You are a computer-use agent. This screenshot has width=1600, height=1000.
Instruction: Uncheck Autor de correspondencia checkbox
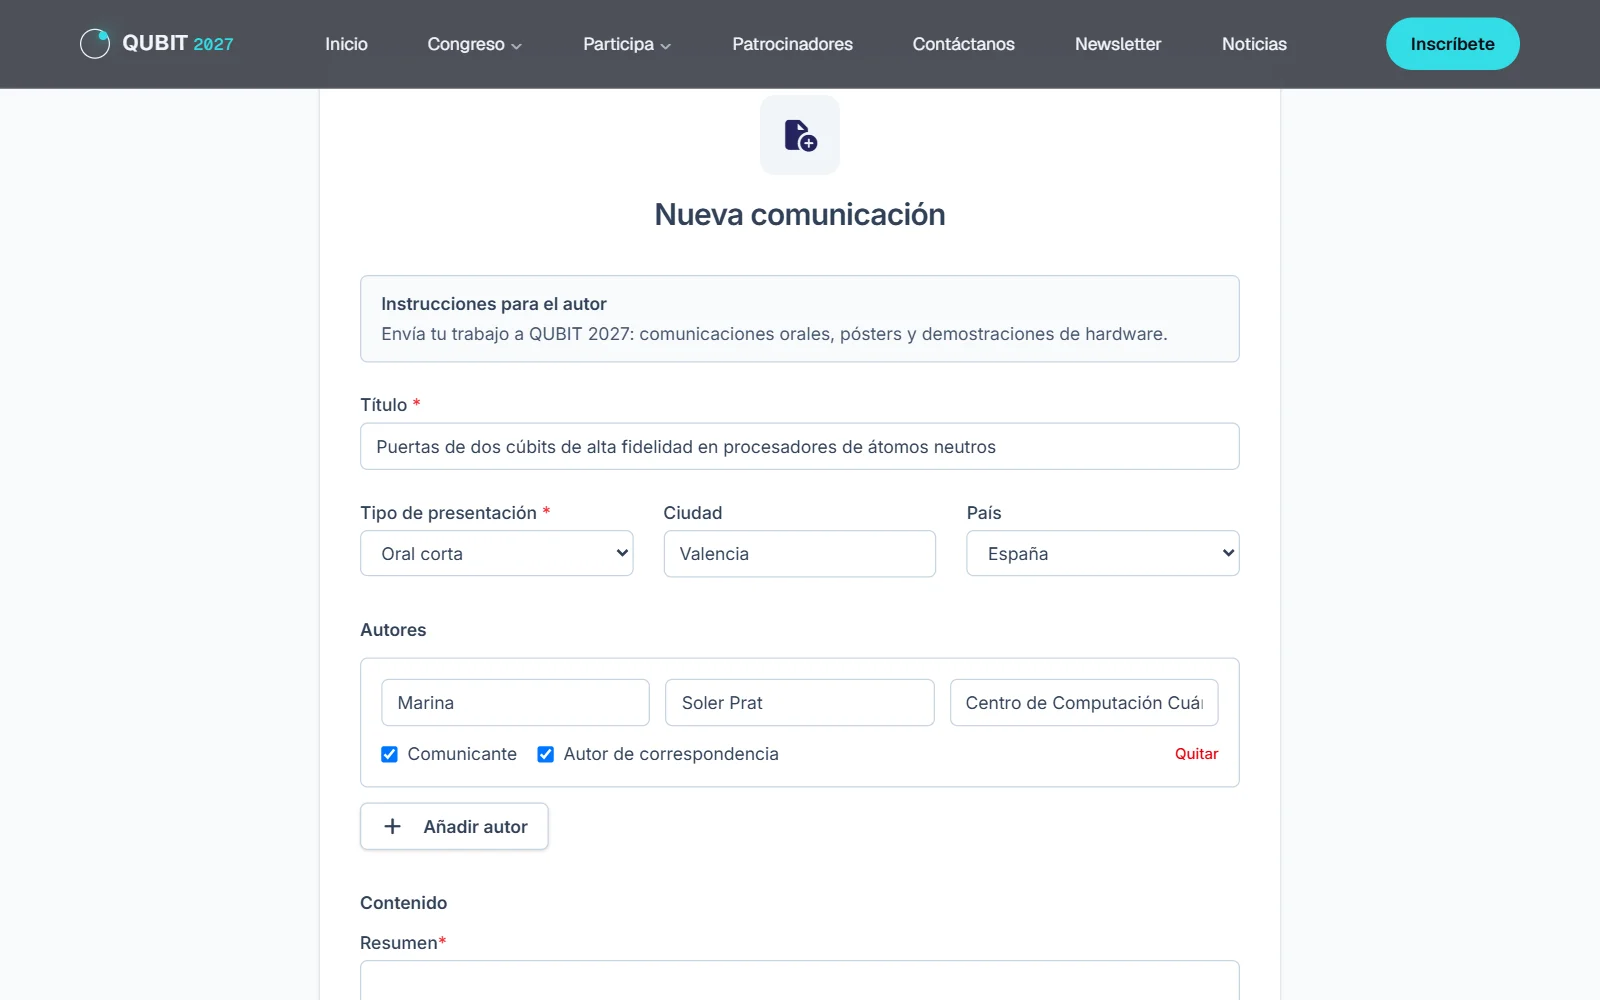point(545,754)
